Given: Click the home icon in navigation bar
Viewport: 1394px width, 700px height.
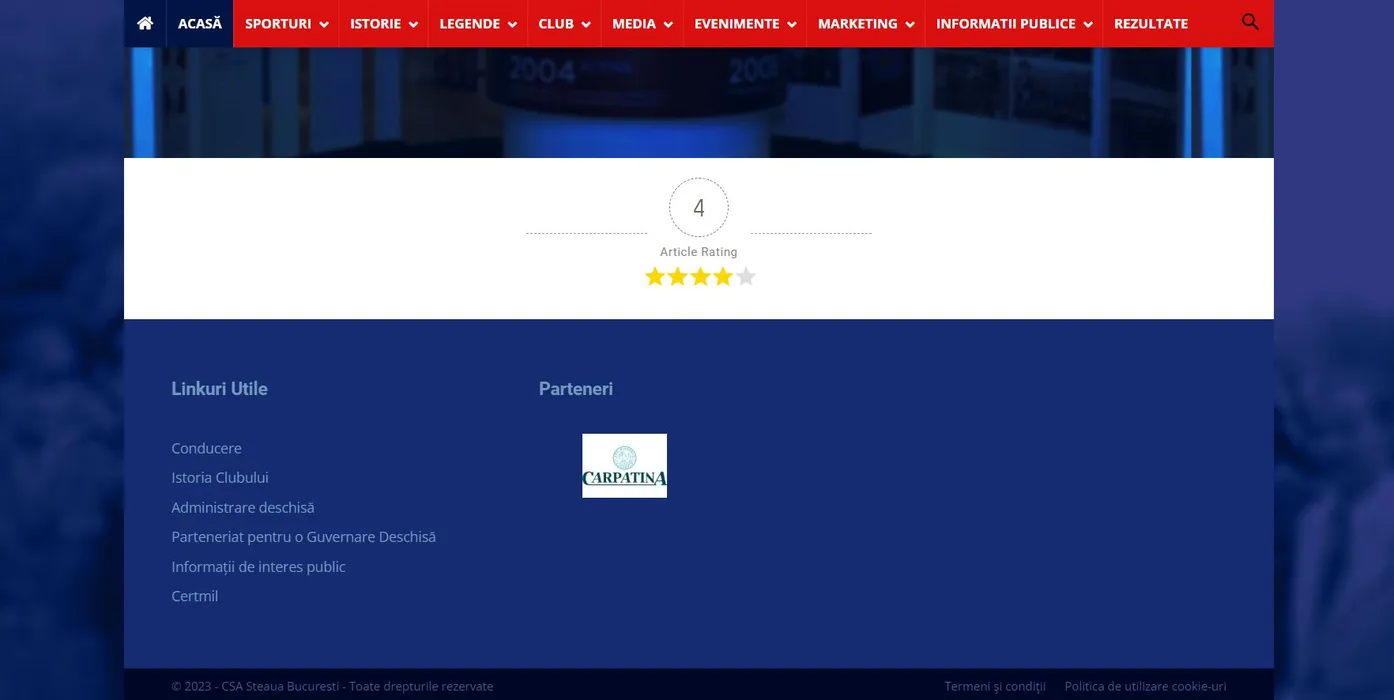Looking at the screenshot, I should tap(145, 23).
